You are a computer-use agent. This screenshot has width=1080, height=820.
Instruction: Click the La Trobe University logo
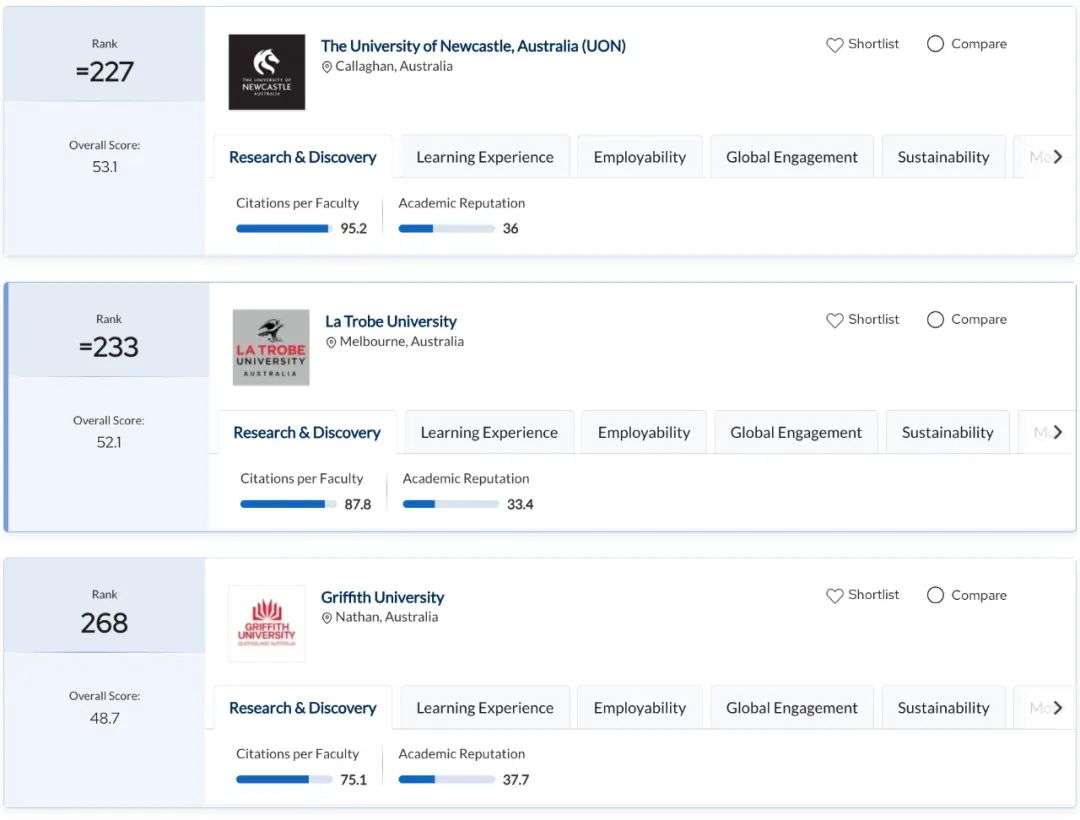[x=271, y=348]
